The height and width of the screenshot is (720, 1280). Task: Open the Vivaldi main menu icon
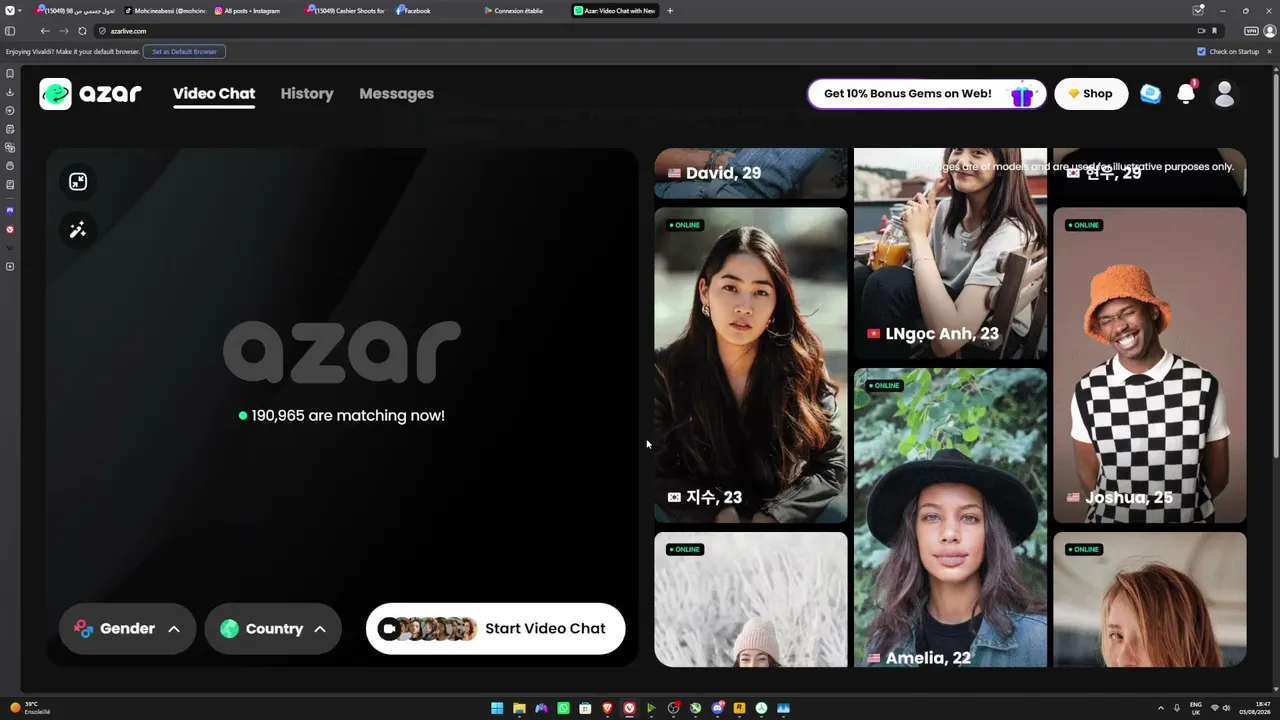10,10
